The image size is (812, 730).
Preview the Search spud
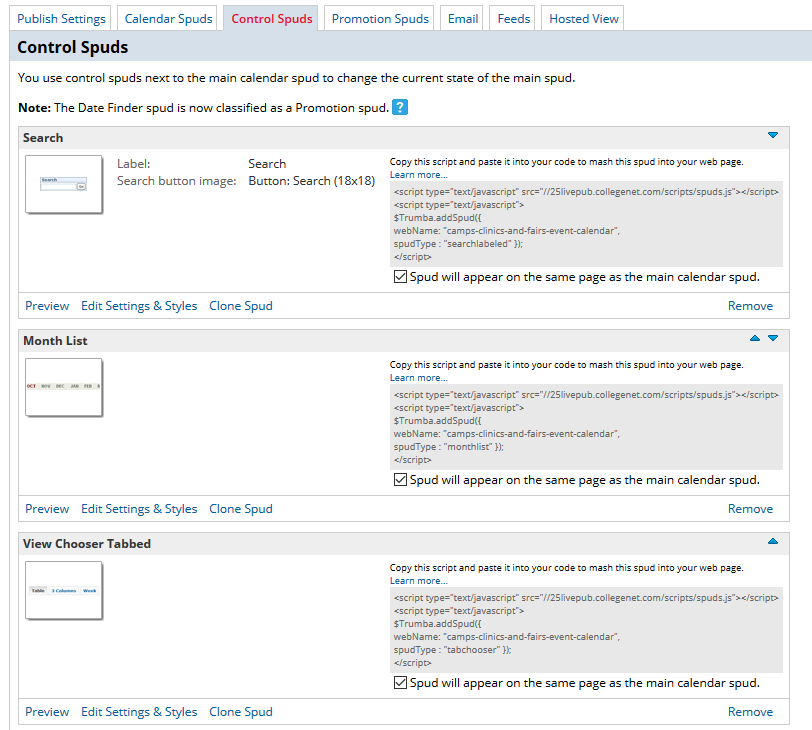point(47,305)
